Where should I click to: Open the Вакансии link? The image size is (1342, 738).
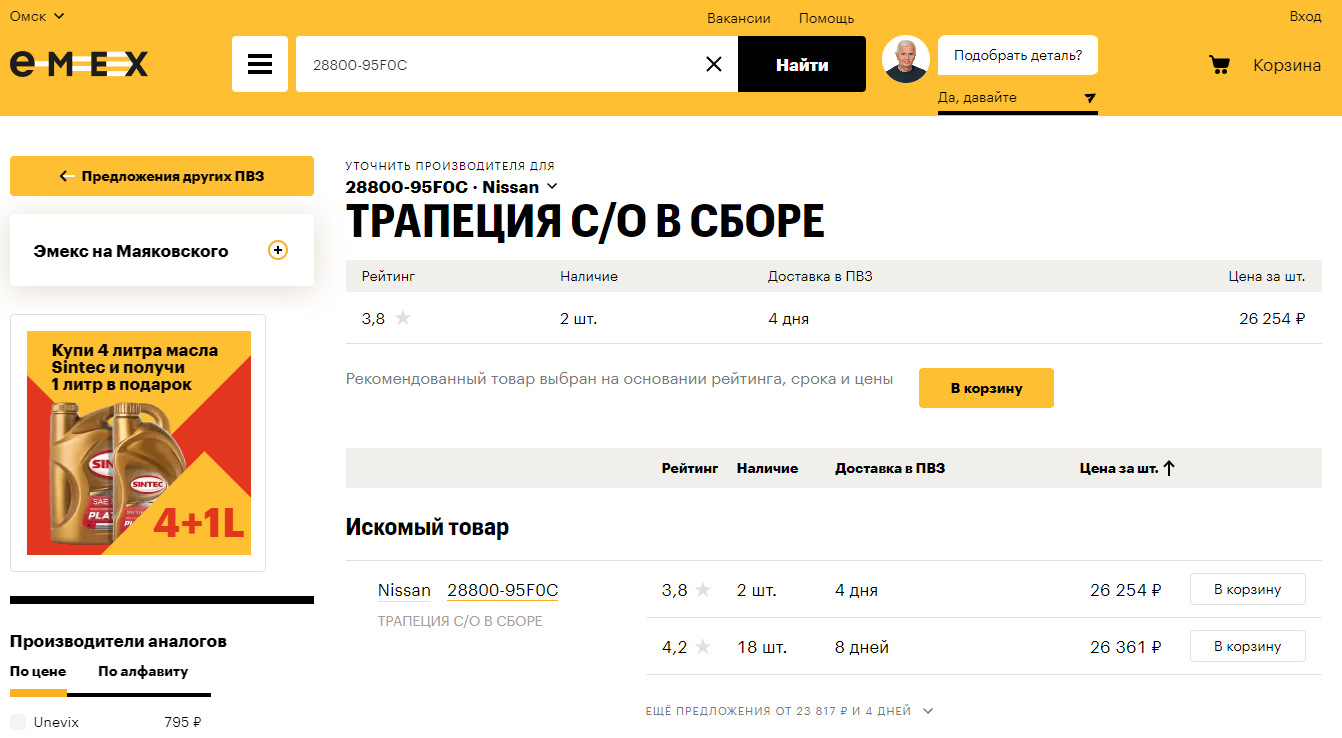pyautogui.click(x=739, y=18)
